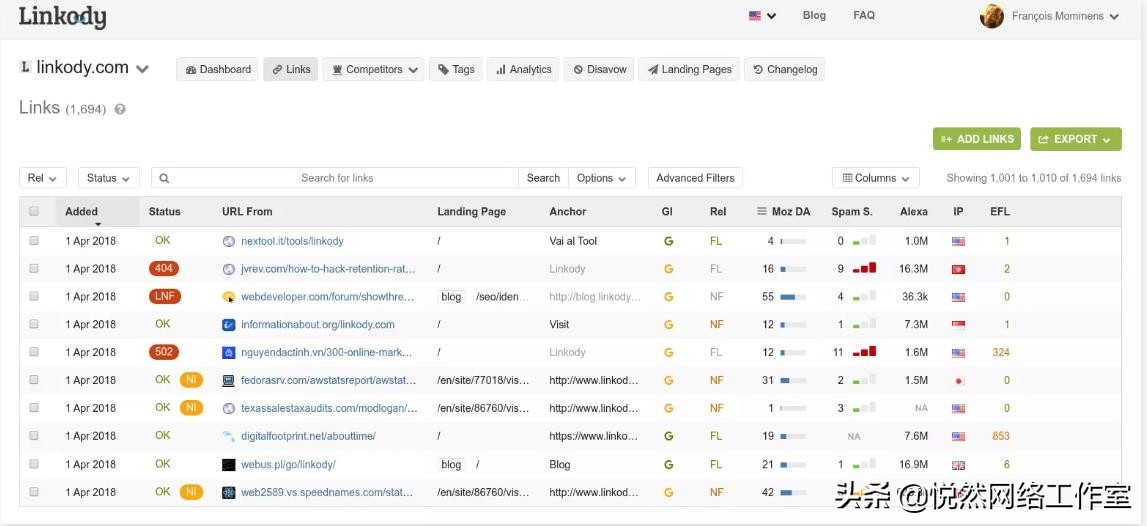Click the Search button
Image resolution: width=1147 pixels, height=526 pixels.
(543, 178)
